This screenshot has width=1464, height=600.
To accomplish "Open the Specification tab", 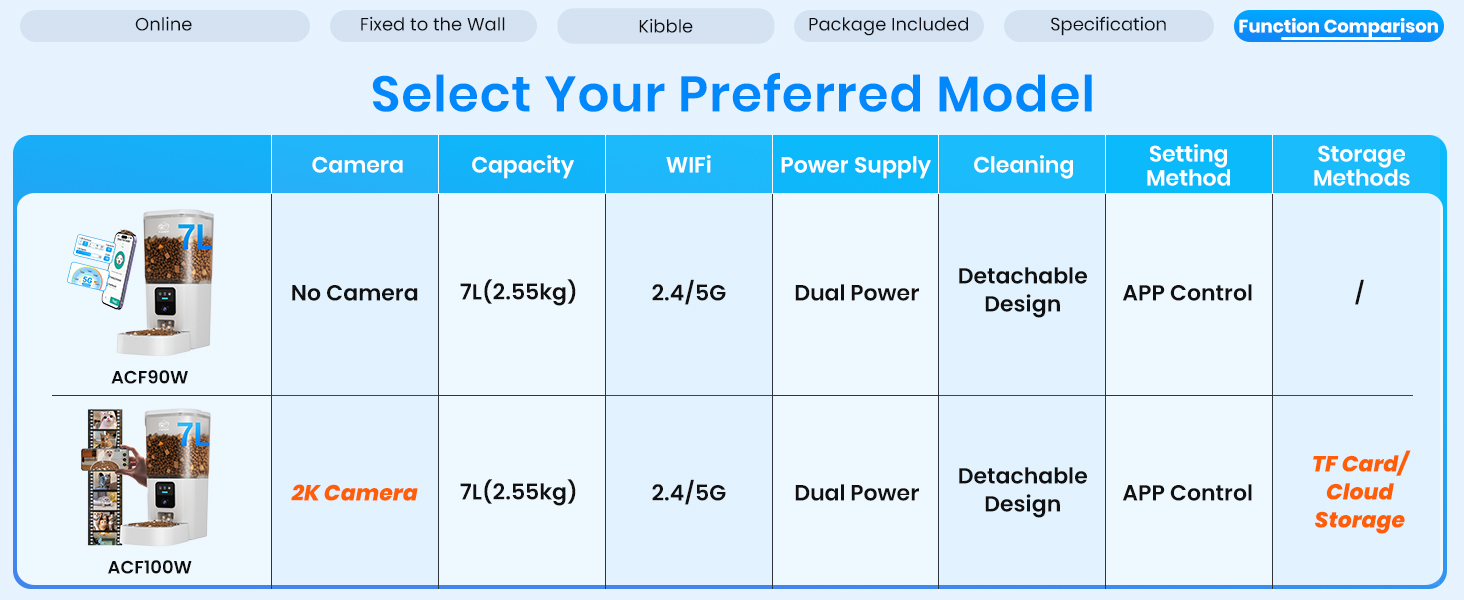I will [x=1108, y=25].
